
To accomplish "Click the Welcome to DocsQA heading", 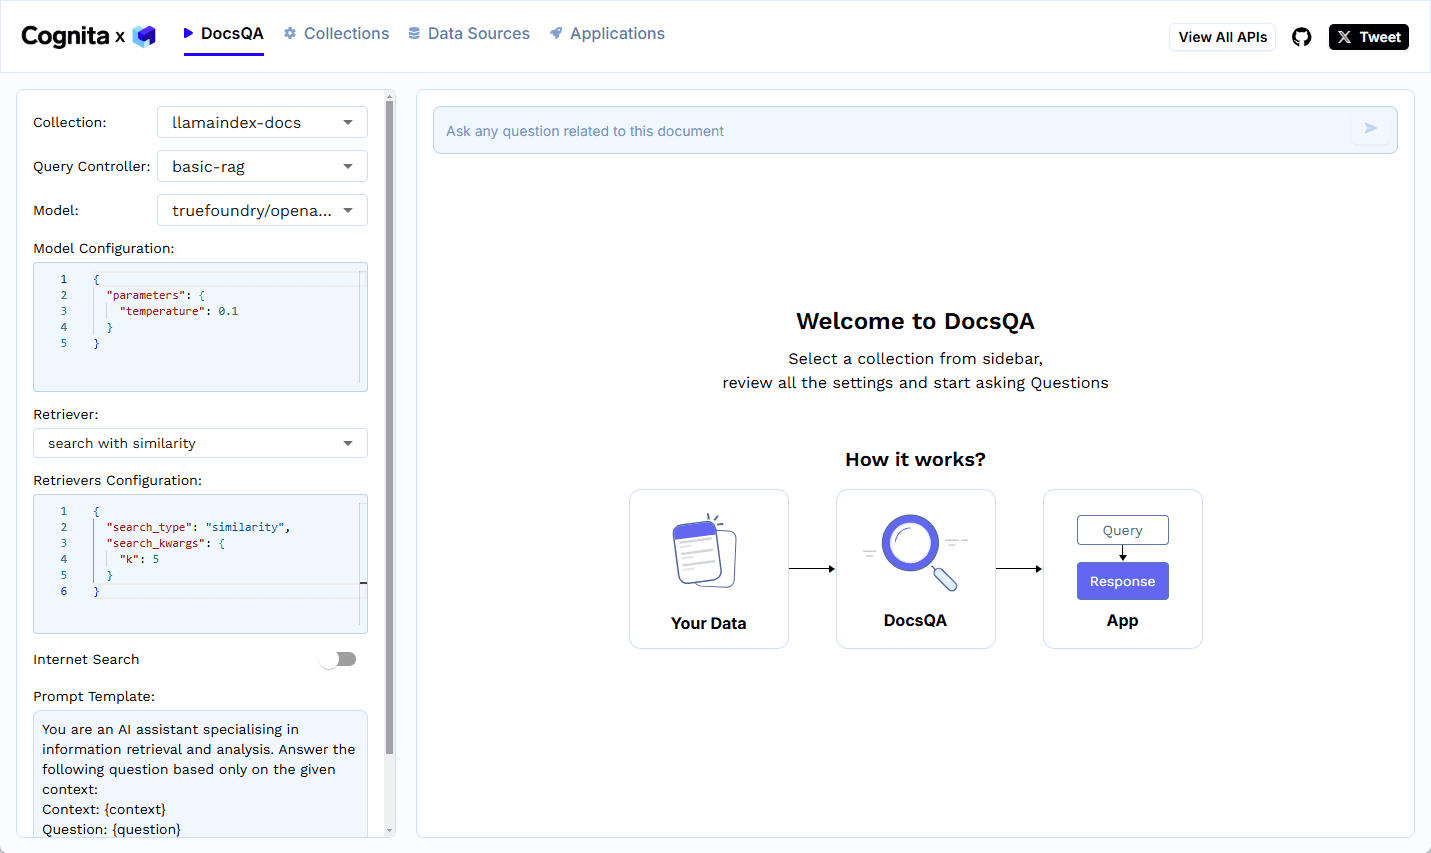I will 915,321.
